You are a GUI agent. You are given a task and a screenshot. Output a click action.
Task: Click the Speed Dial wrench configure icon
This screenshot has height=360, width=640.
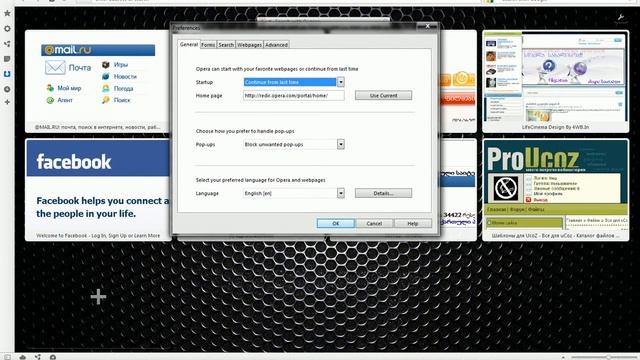(620, 17)
